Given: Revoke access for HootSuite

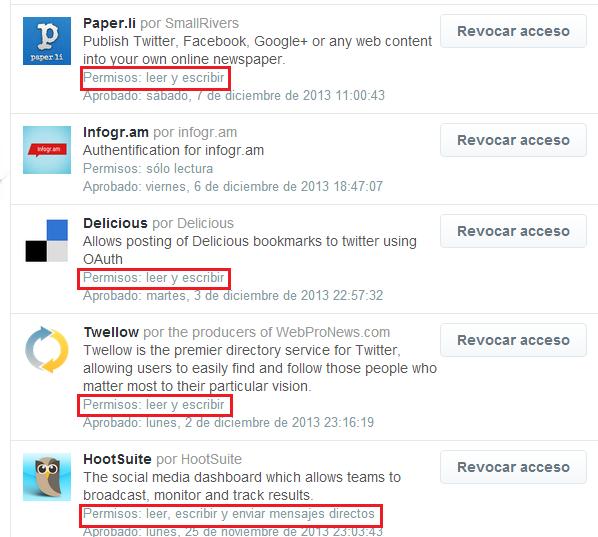Looking at the screenshot, I should coord(513,467).
